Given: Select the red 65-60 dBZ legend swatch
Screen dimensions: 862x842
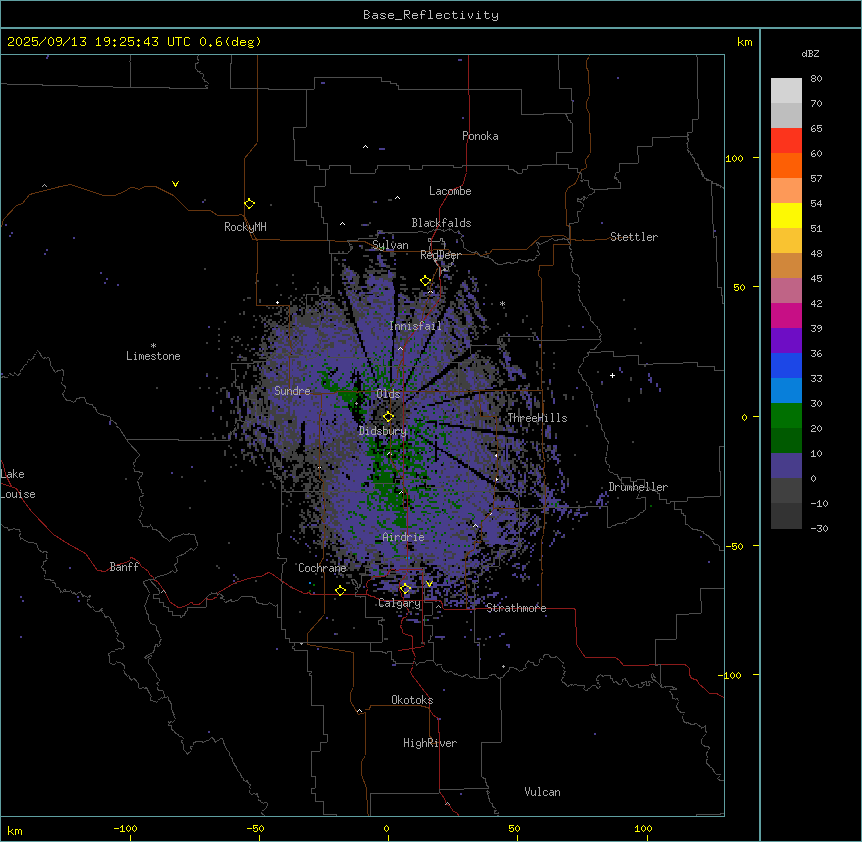Looking at the screenshot, I should pos(786,140).
